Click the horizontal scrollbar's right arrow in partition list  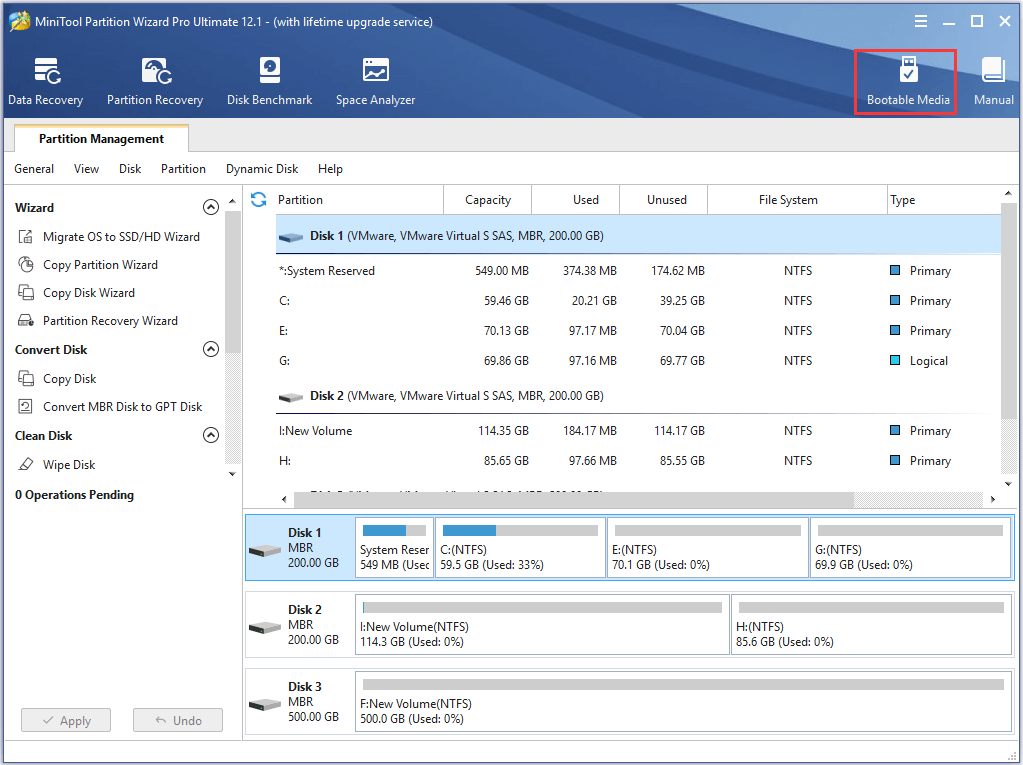click(993, 500)
